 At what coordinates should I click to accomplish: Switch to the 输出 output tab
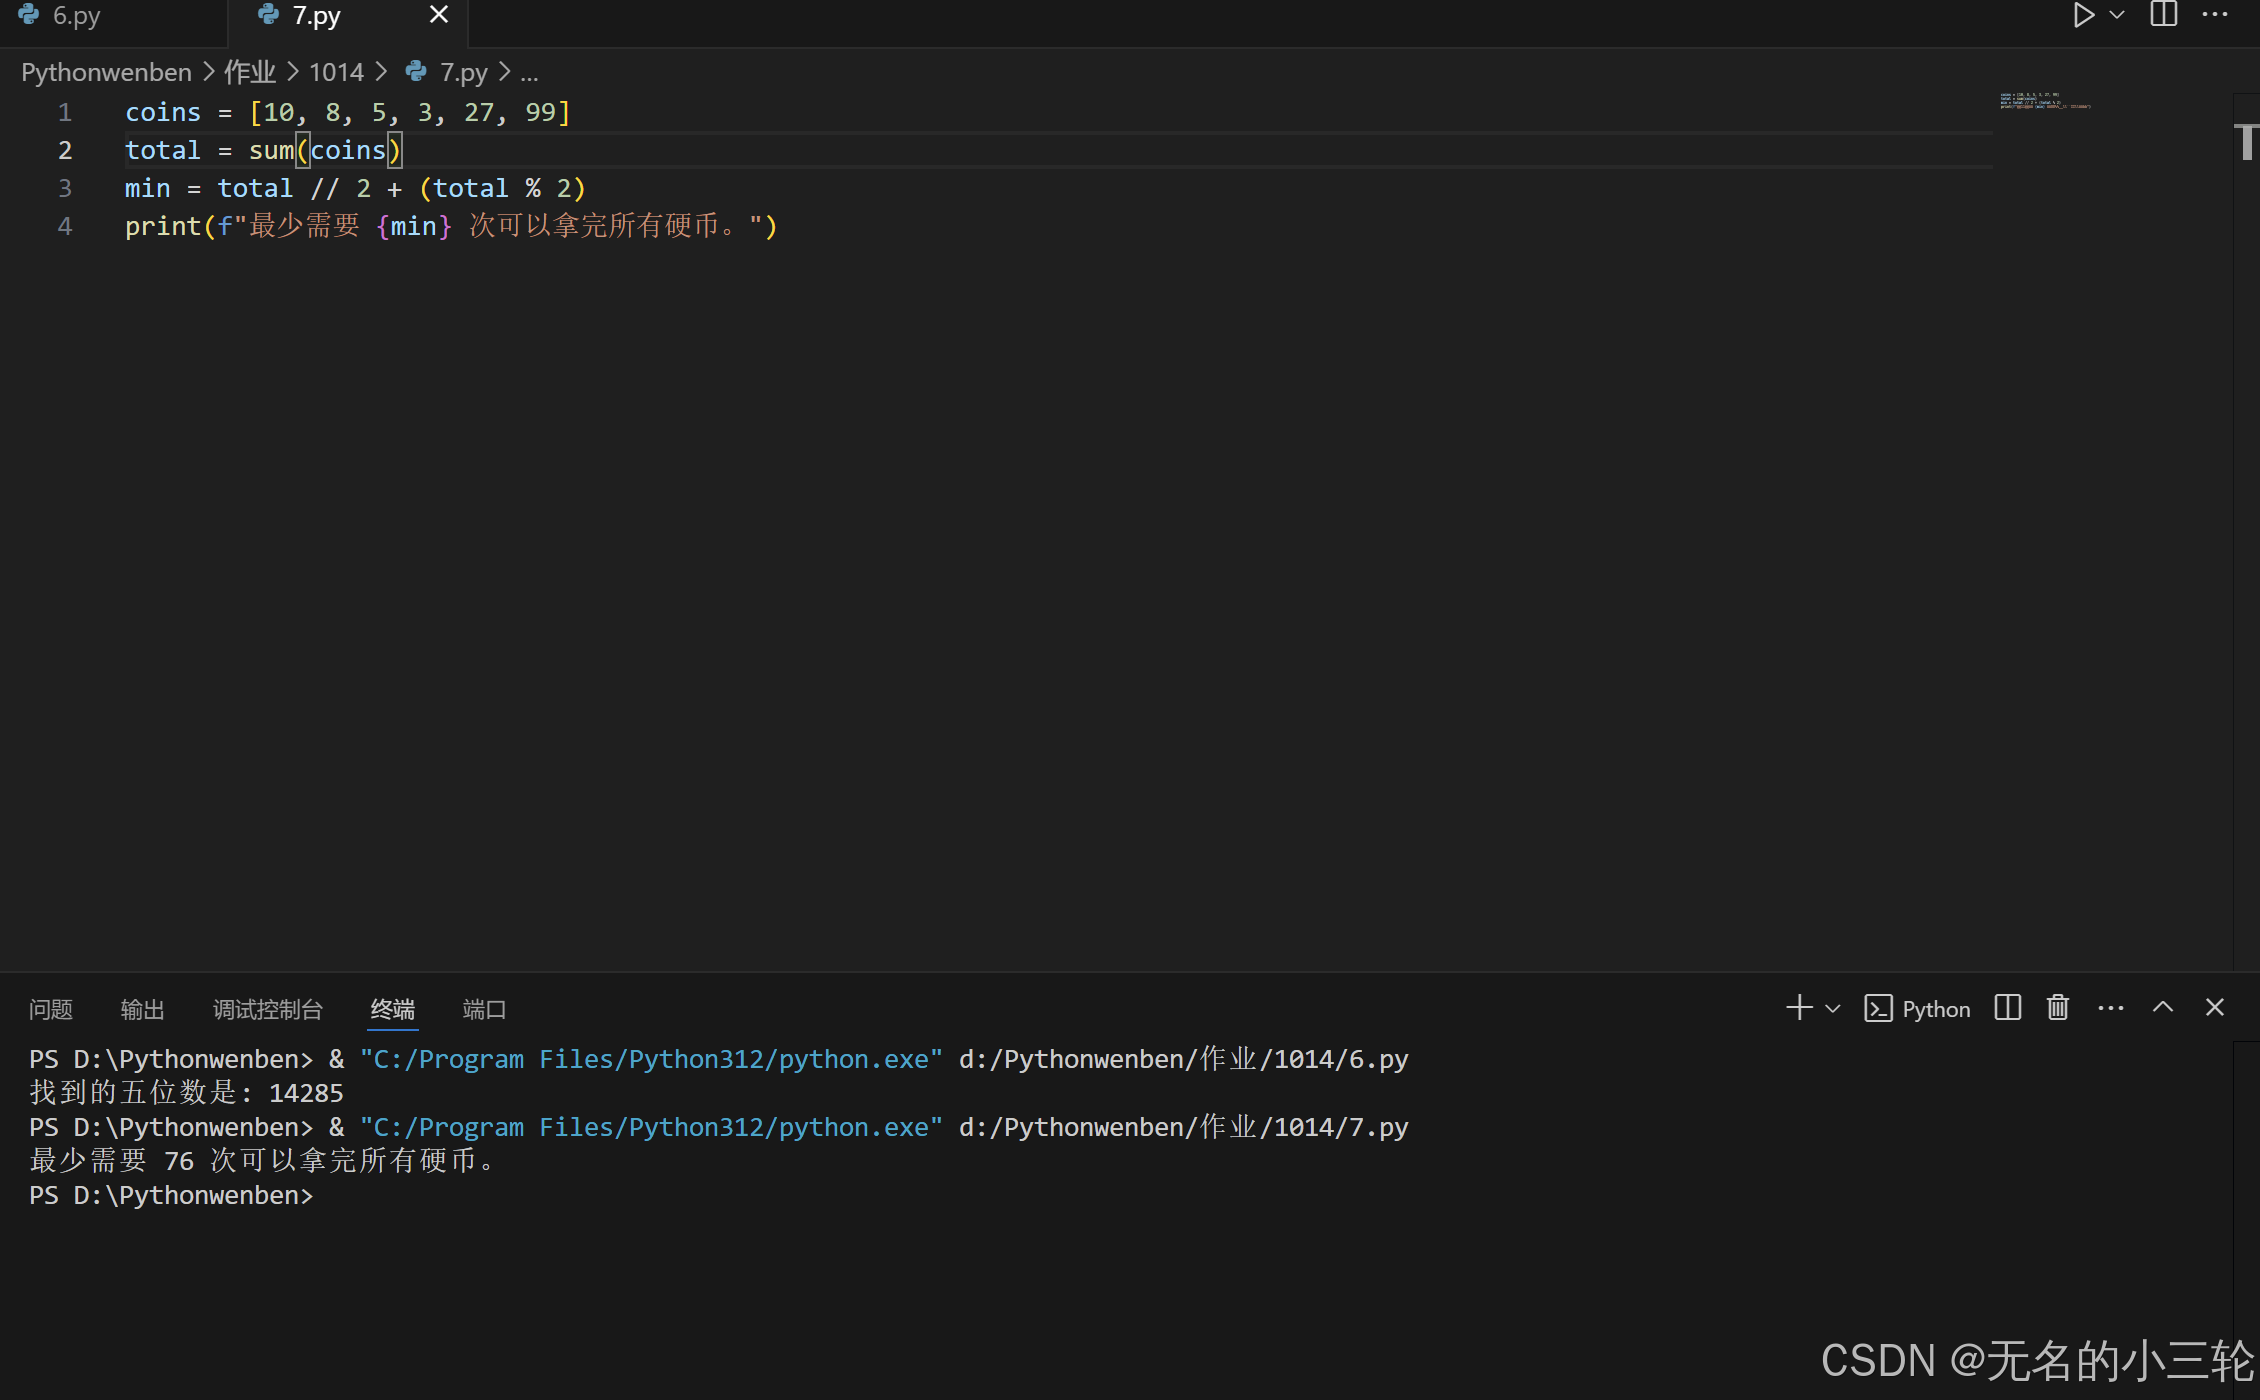[x=142, y=1010]
